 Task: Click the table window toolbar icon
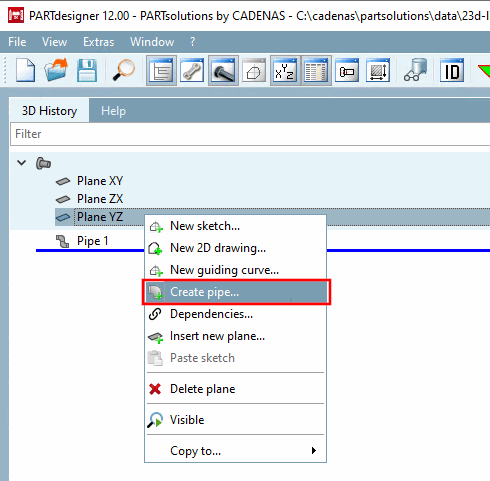tap(316, 71)
